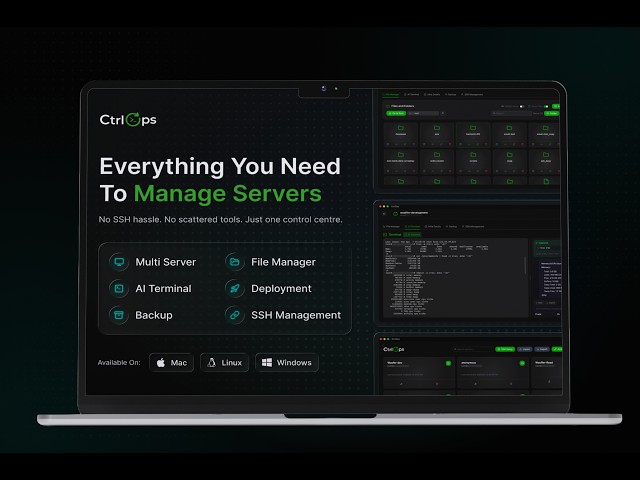Click the Apple logo on Mac button
Screen dimensions: 640x480
(161, 362)
